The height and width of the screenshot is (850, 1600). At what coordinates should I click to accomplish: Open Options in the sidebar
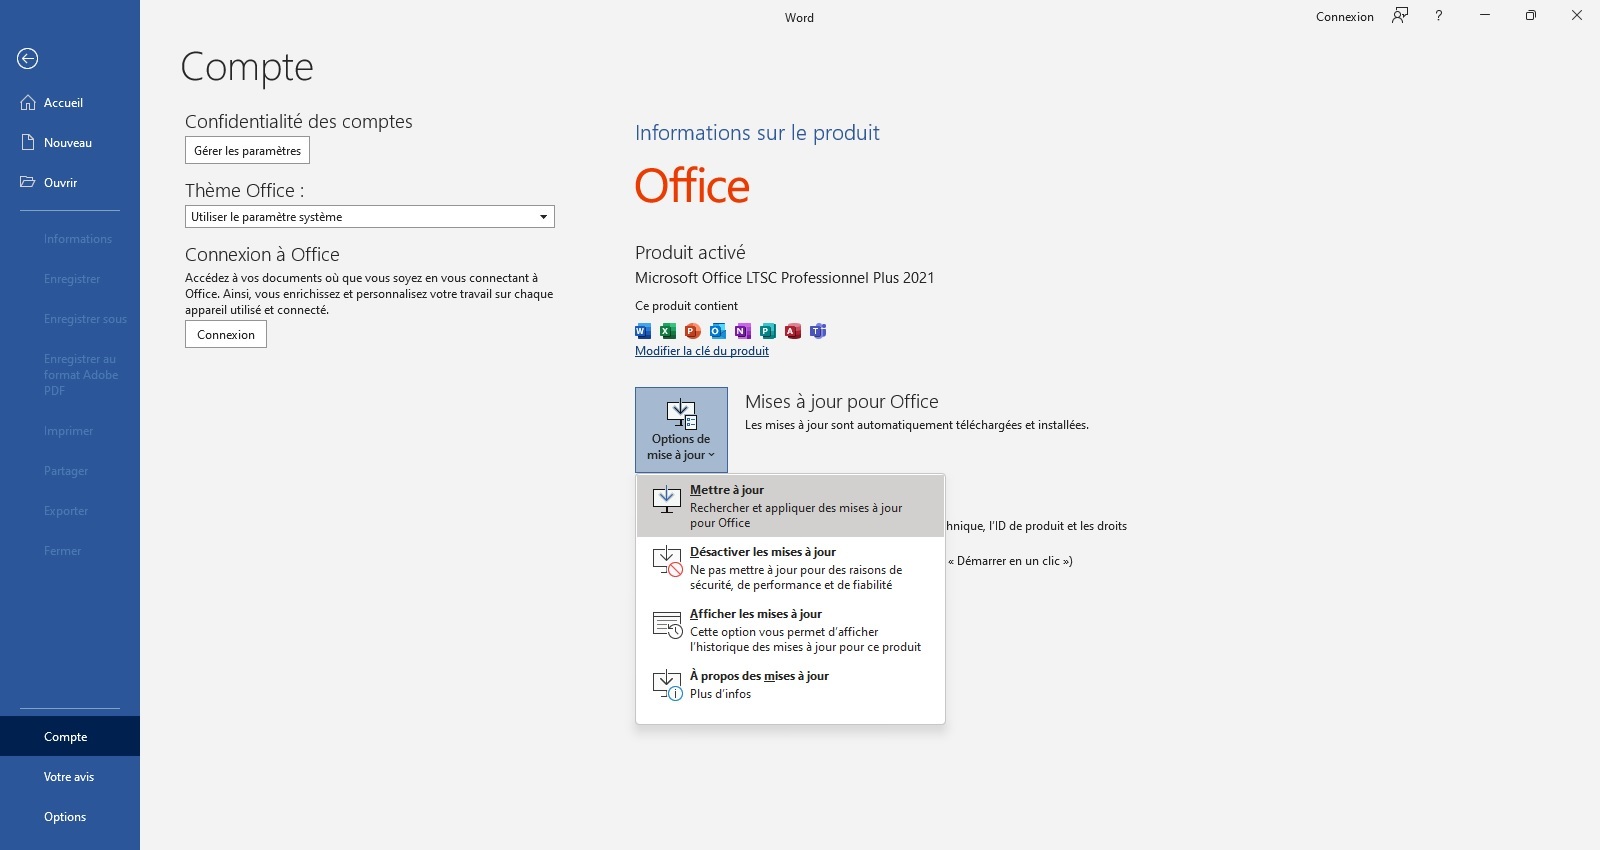70,817
